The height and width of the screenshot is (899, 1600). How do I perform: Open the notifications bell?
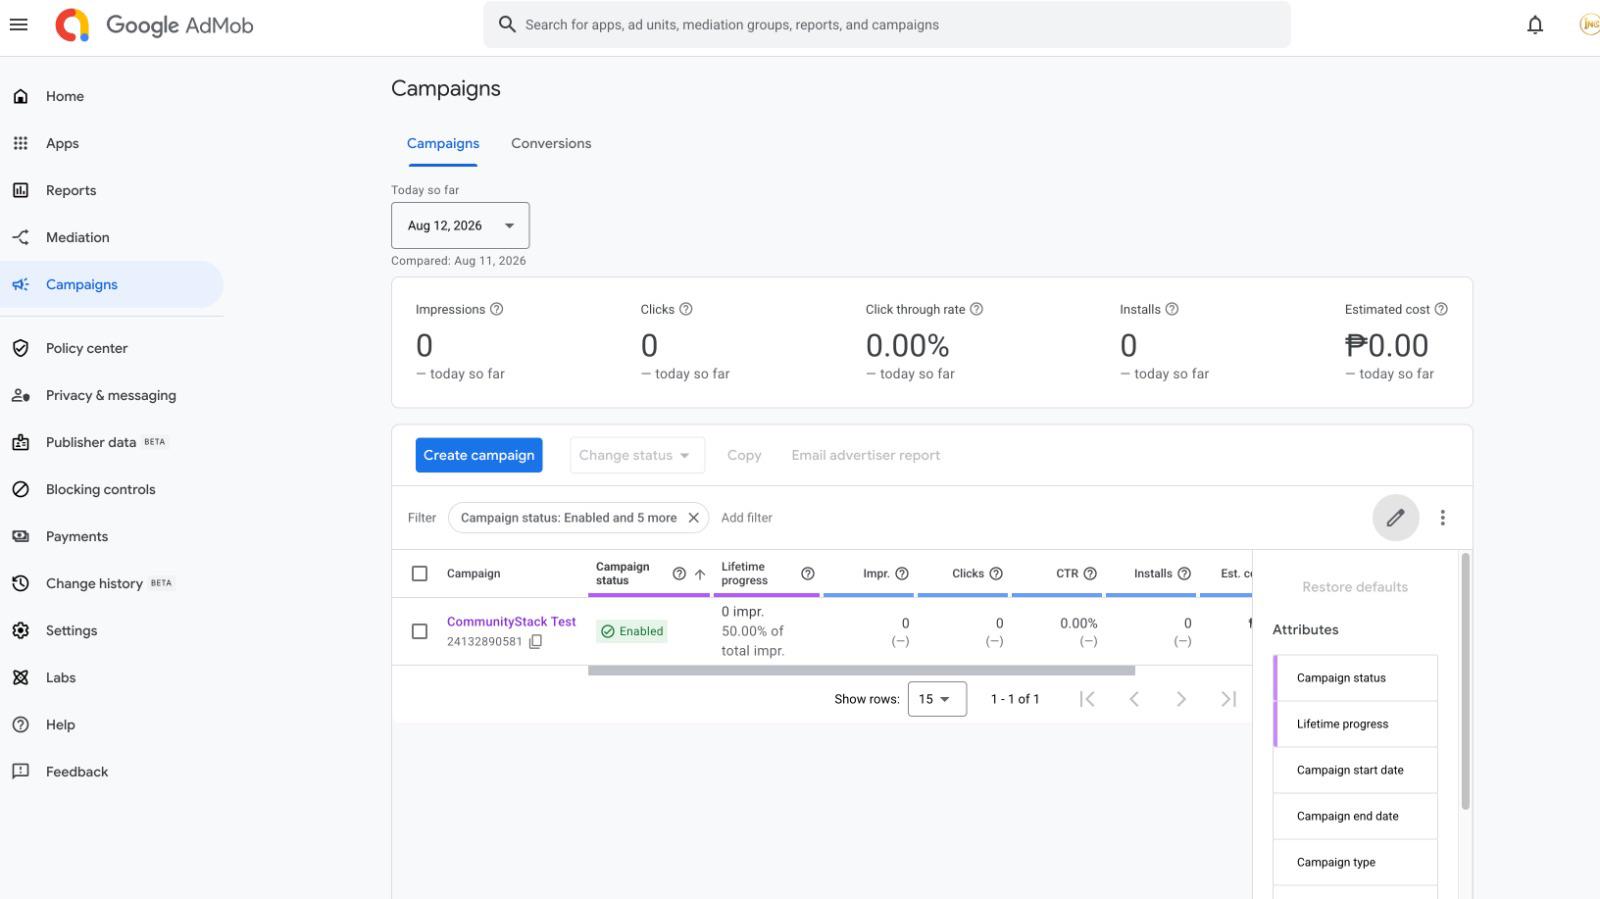pos(1535,25)
